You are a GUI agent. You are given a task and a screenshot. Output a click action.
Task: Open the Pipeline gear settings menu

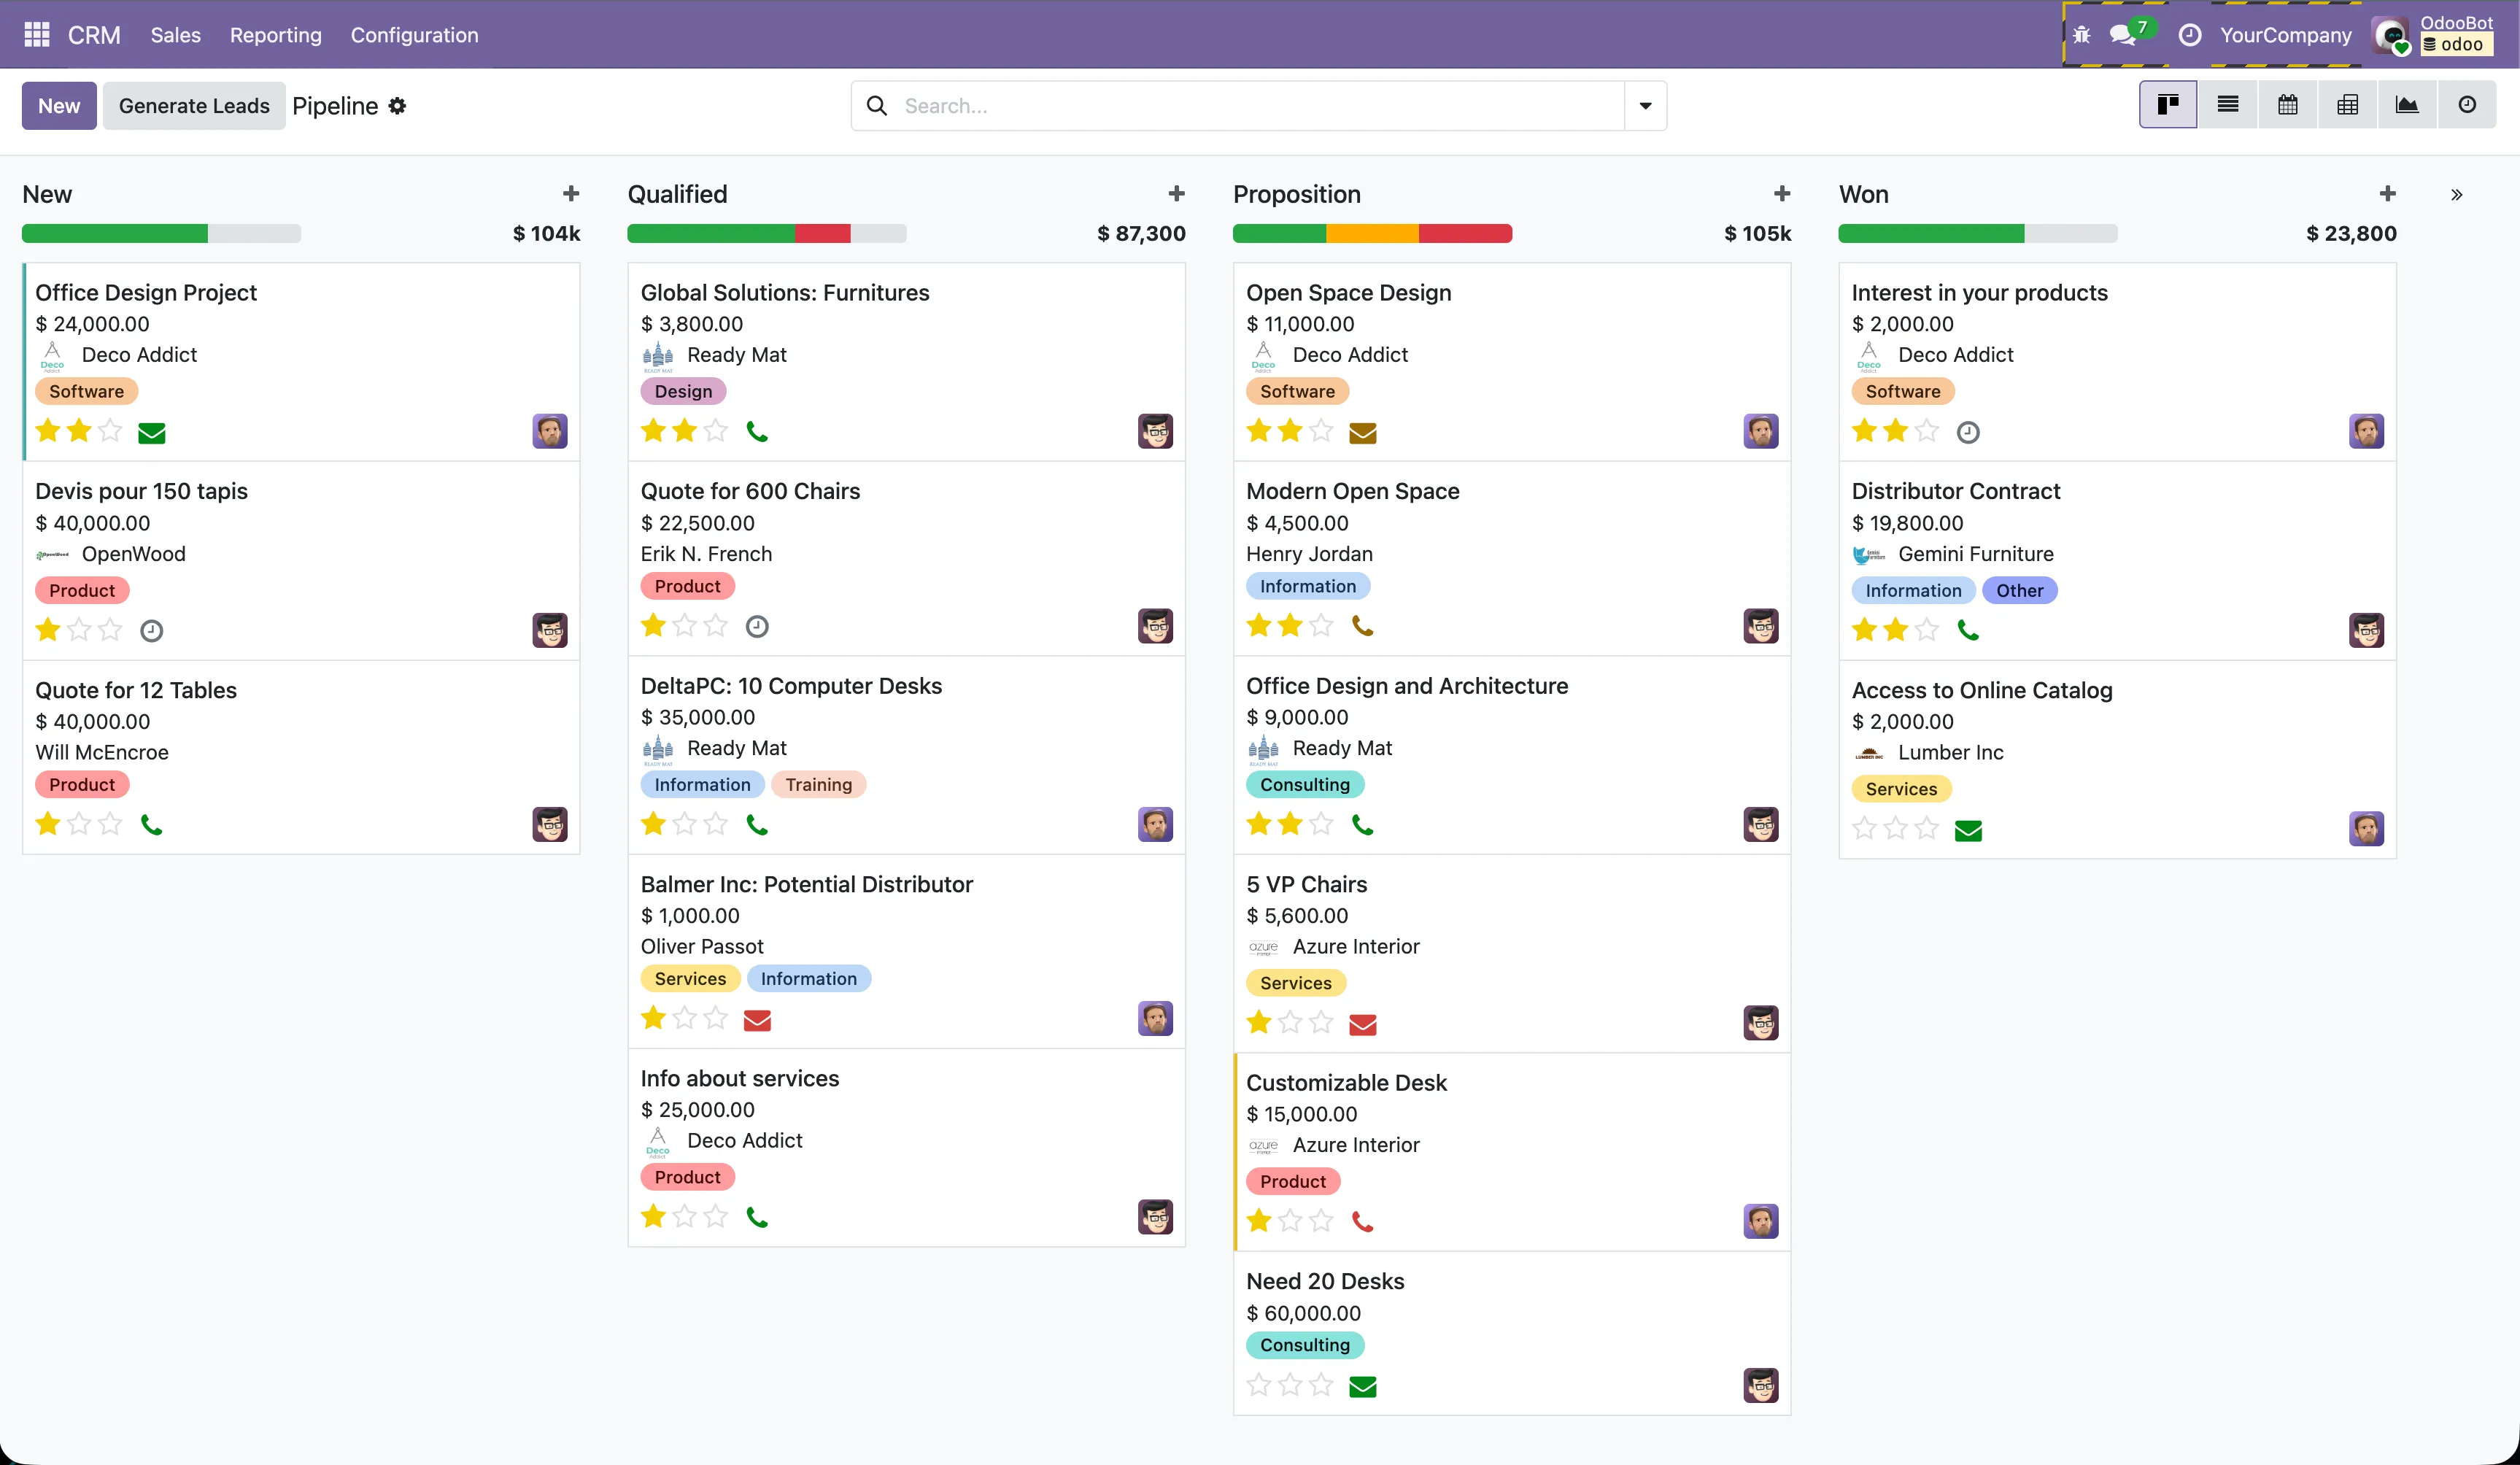pos(397,105)
